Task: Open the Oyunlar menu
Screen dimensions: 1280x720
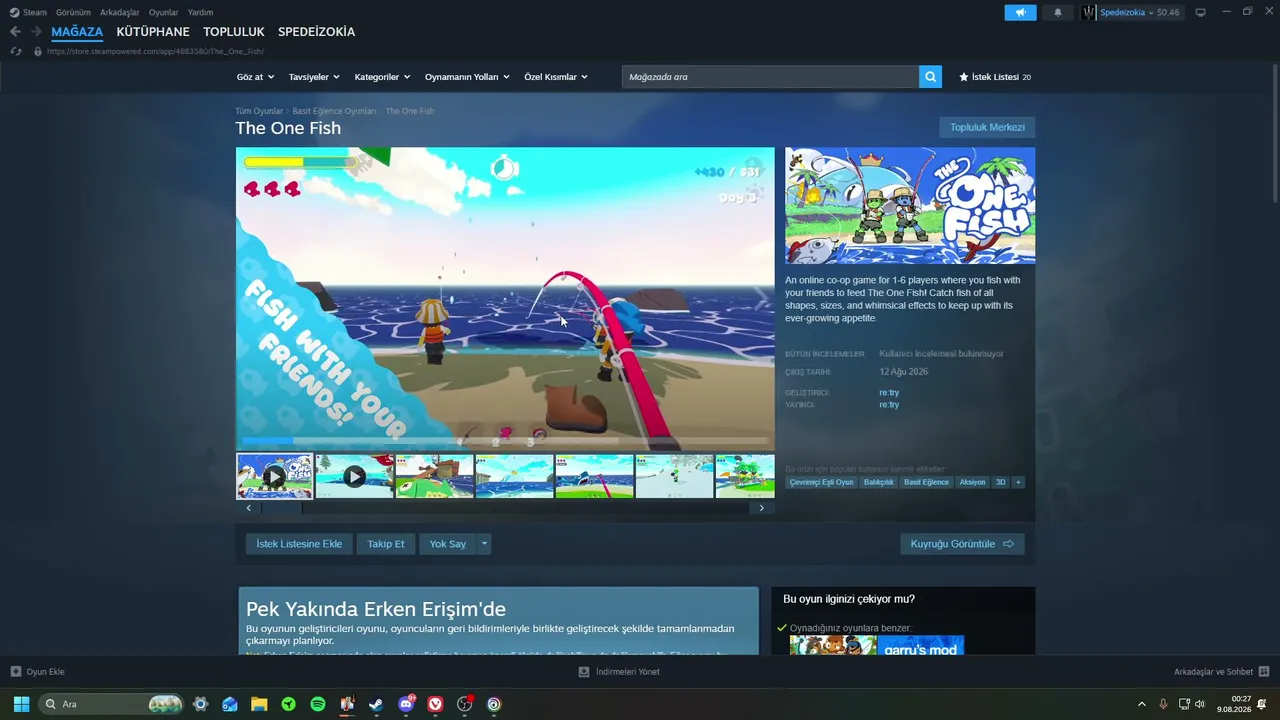Action: (164, 12)
